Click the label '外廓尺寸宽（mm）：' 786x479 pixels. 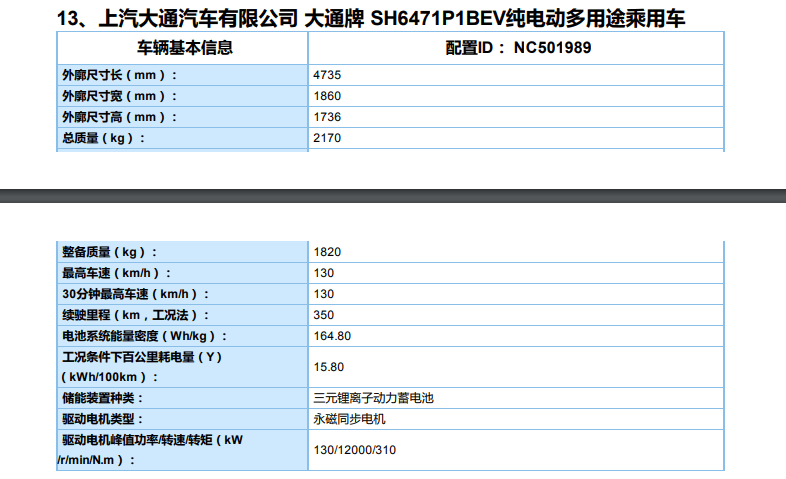pos(120,96)
